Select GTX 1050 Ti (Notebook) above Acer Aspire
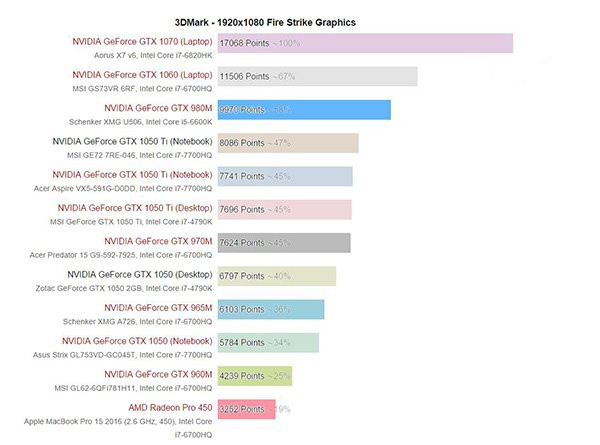 (x=142, y=175)
